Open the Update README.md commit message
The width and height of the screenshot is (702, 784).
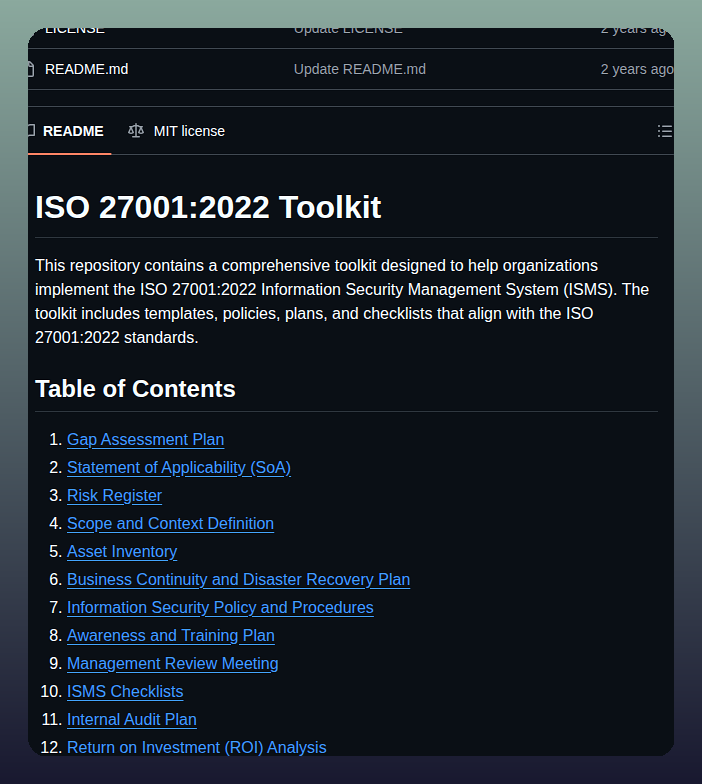(x=360, y=69)
